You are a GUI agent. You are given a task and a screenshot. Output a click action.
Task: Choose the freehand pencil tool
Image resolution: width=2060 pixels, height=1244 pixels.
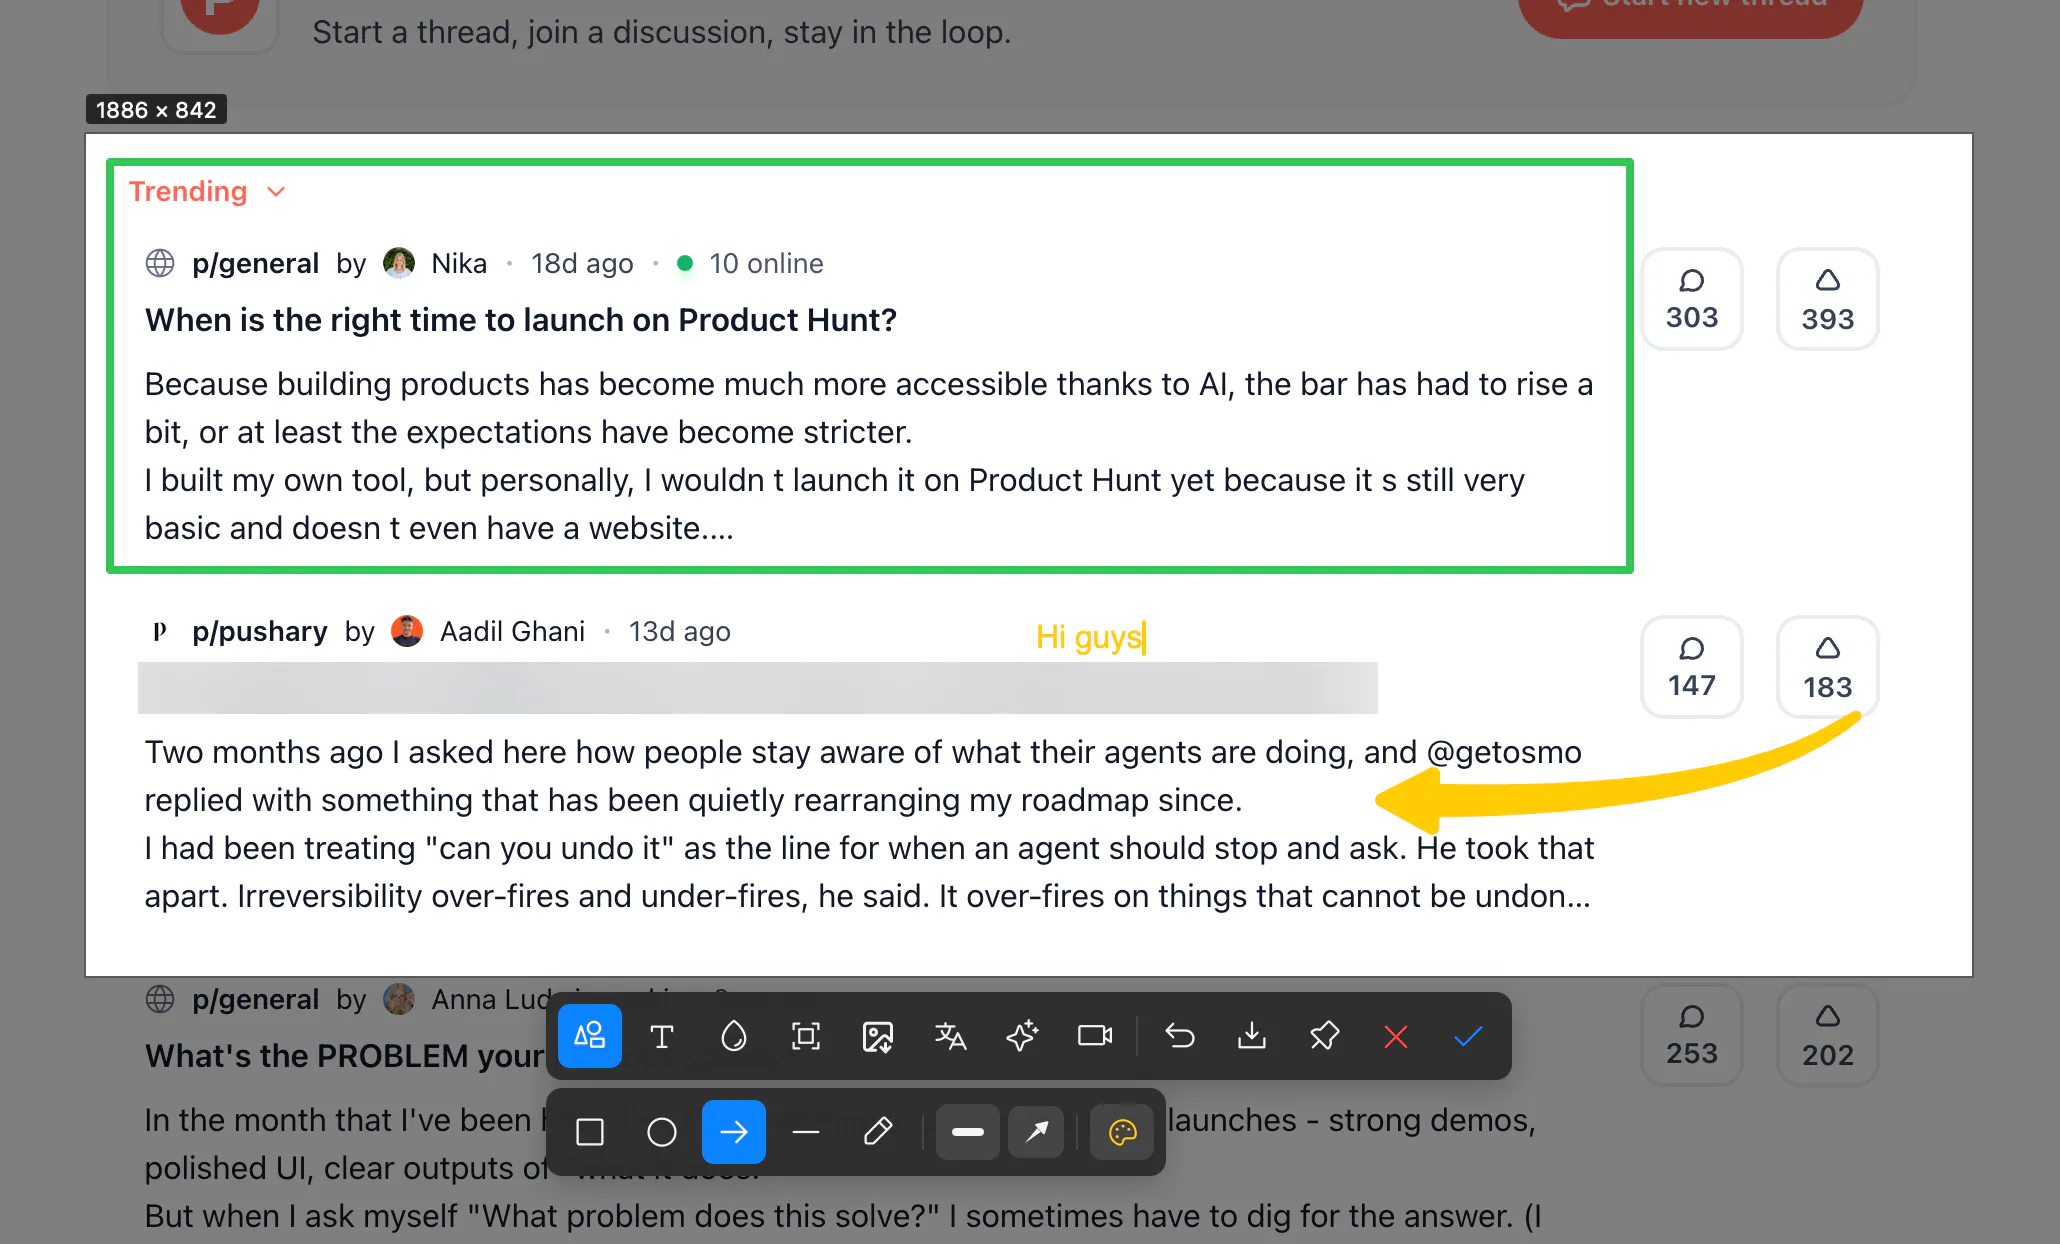pyautogui.click(x=878, y=1132)
